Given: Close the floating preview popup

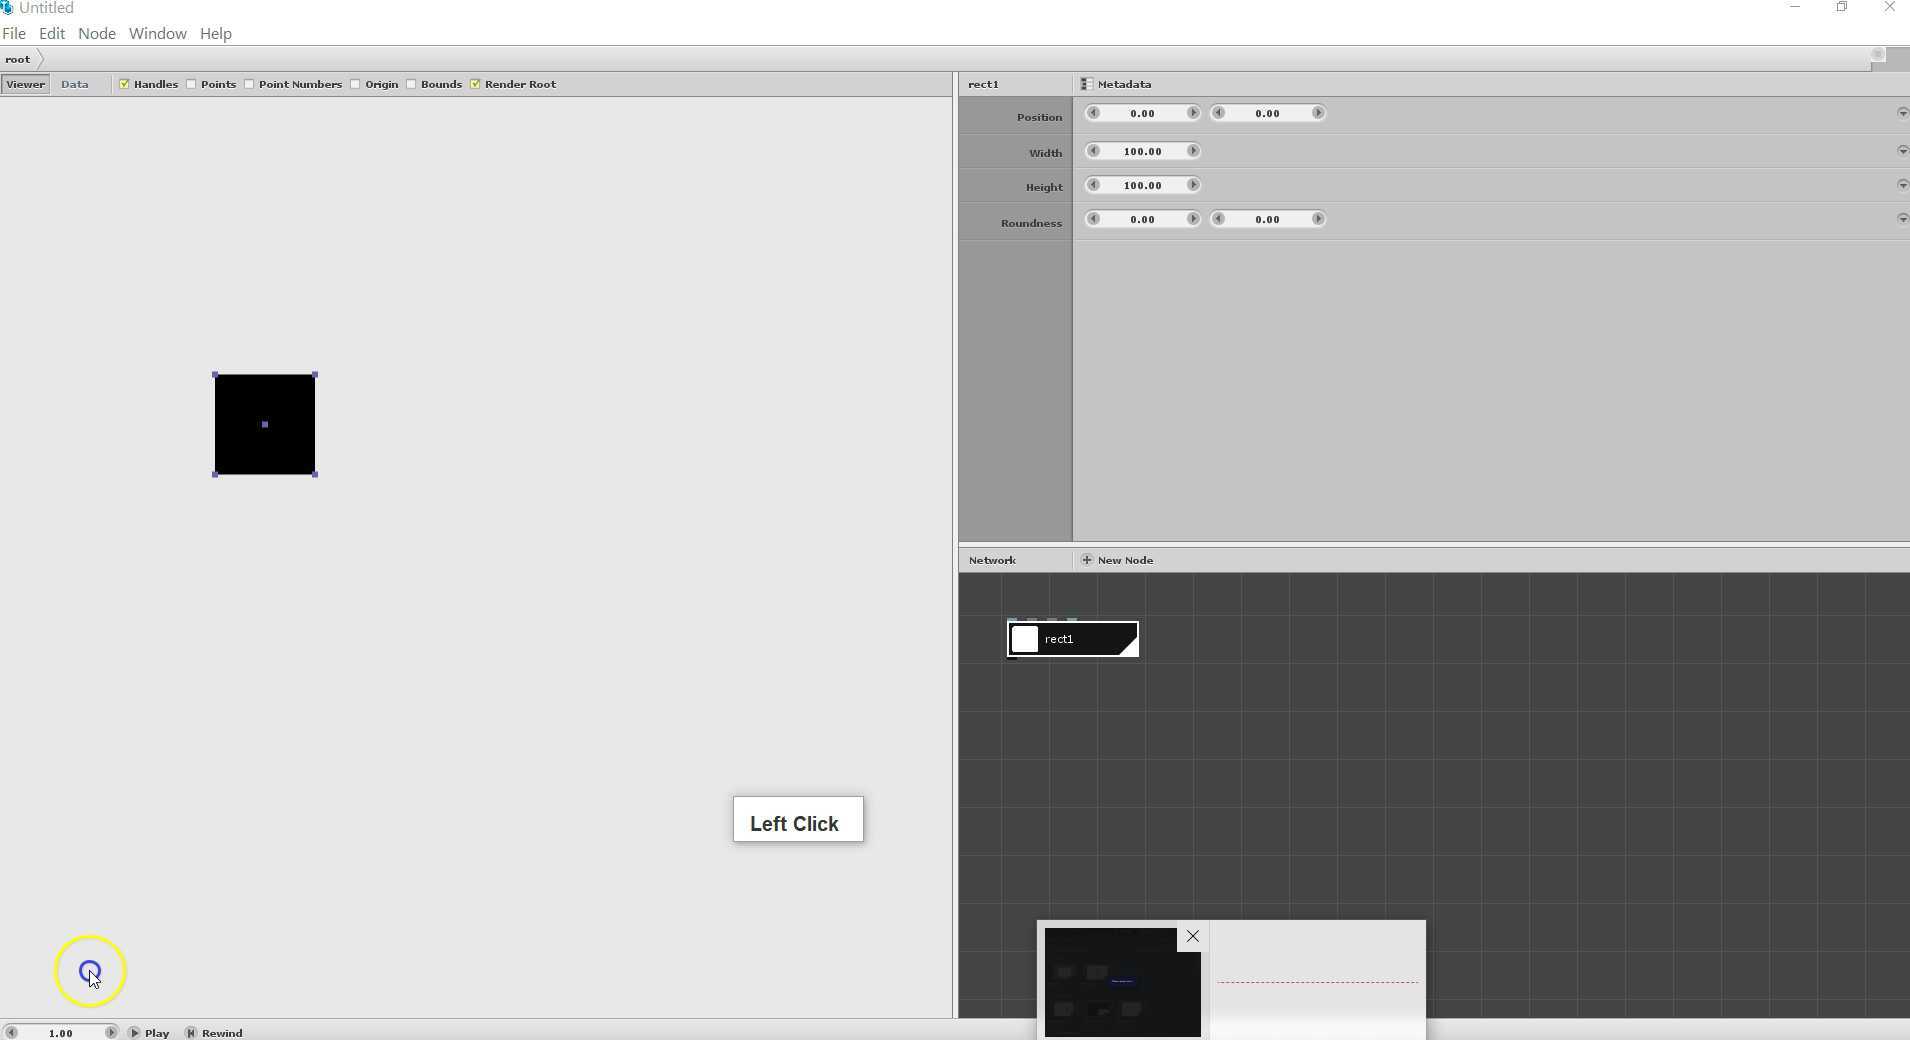Looking at the screenshot, I should (x=1192, y=936).
